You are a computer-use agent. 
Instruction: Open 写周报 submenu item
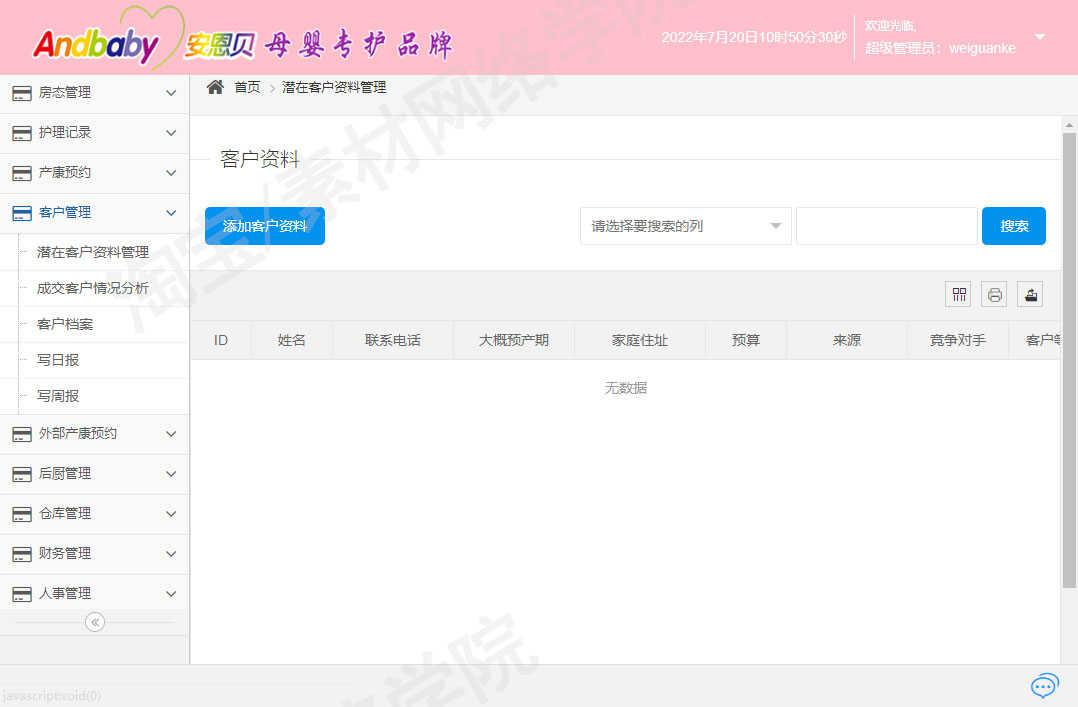point(58,396)
